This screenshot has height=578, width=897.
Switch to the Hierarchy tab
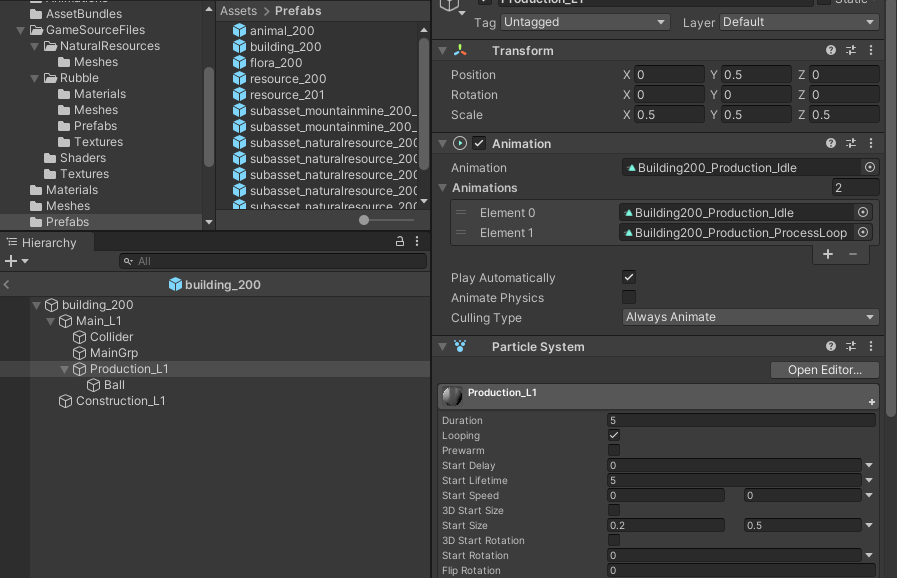pyautogui.click(x=47, y=243)
